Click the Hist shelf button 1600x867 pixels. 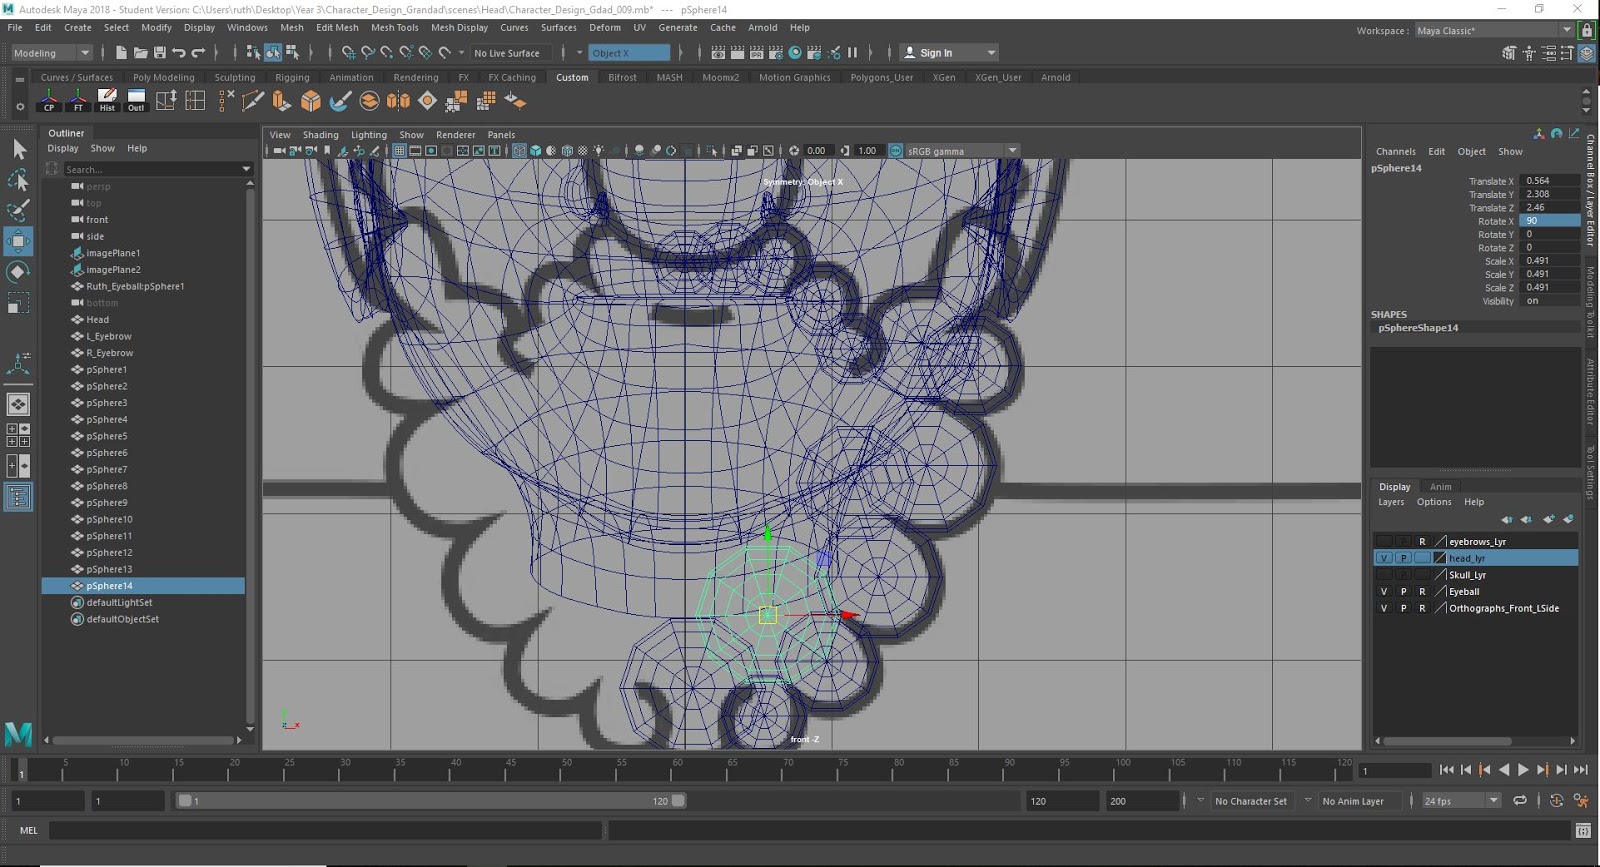point(107,101)
